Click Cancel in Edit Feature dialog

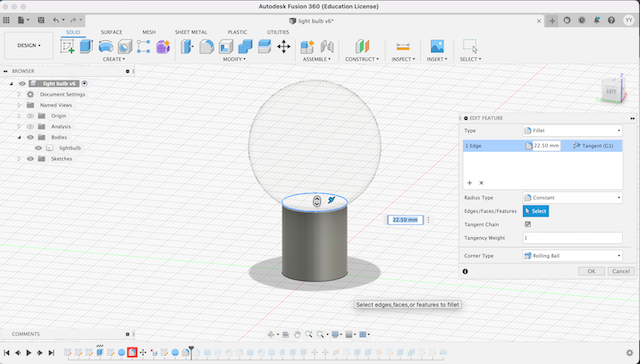click(x=621, y=271)
